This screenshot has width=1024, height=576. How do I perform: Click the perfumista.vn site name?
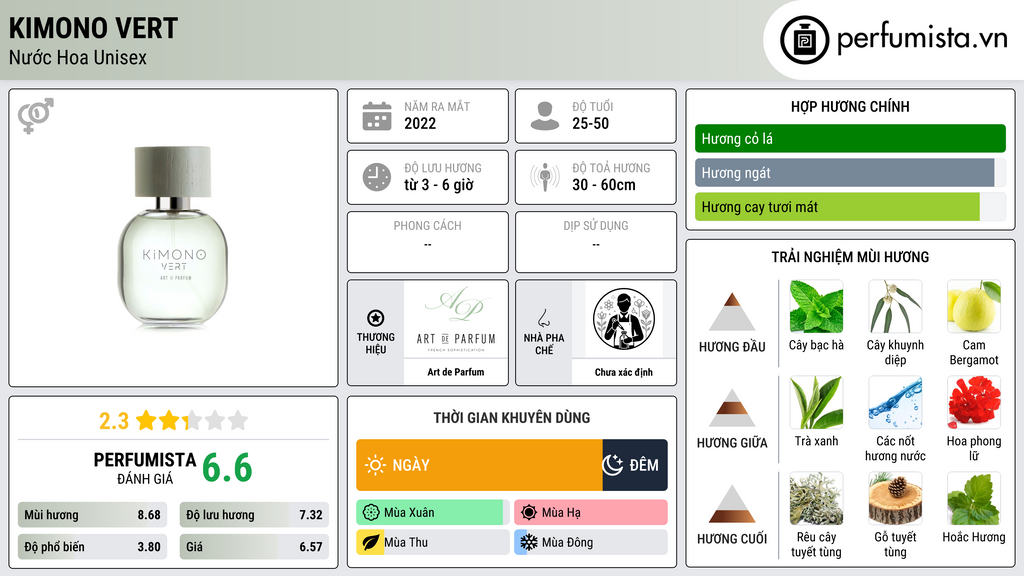click(x=922, y=39)
